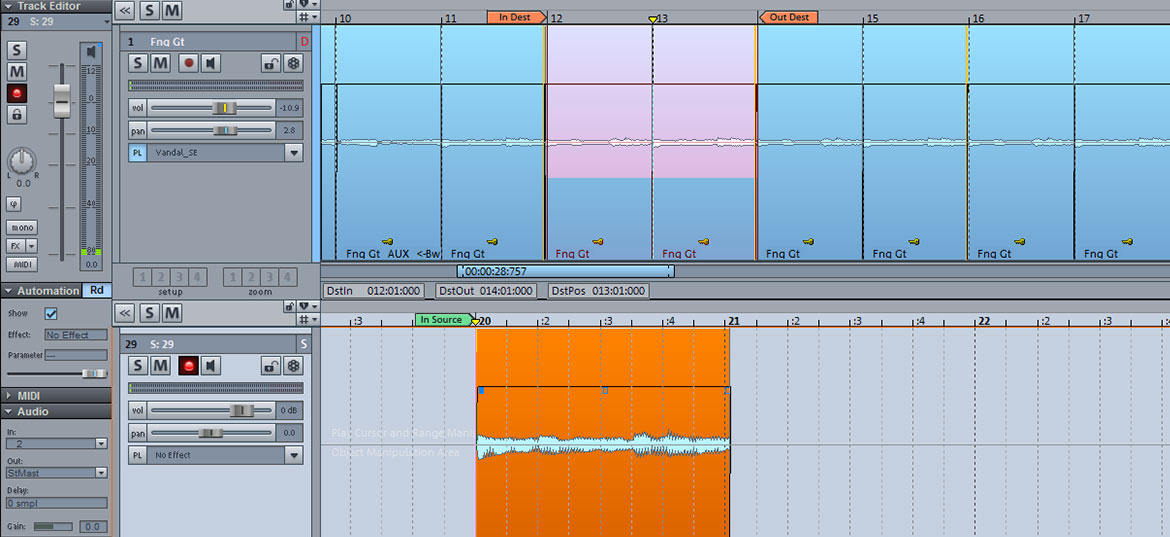Solo the S: 29 track

pos(137,365)
